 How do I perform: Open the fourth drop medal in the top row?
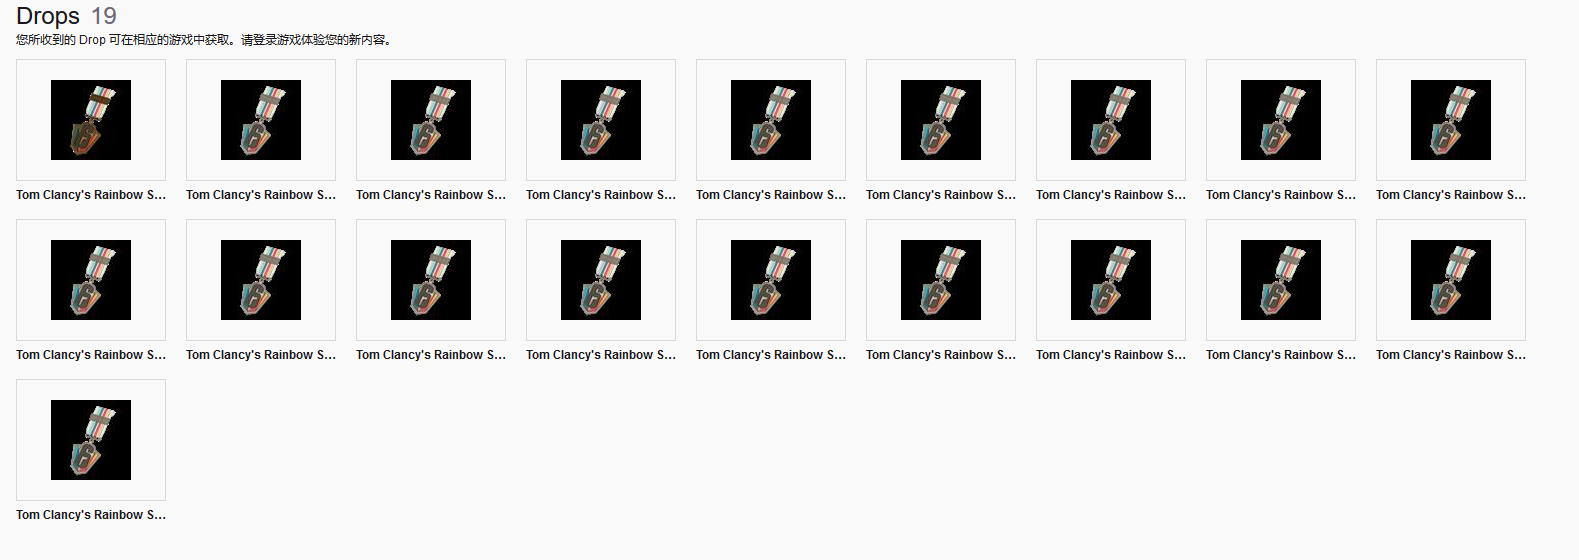coord(601,120)
